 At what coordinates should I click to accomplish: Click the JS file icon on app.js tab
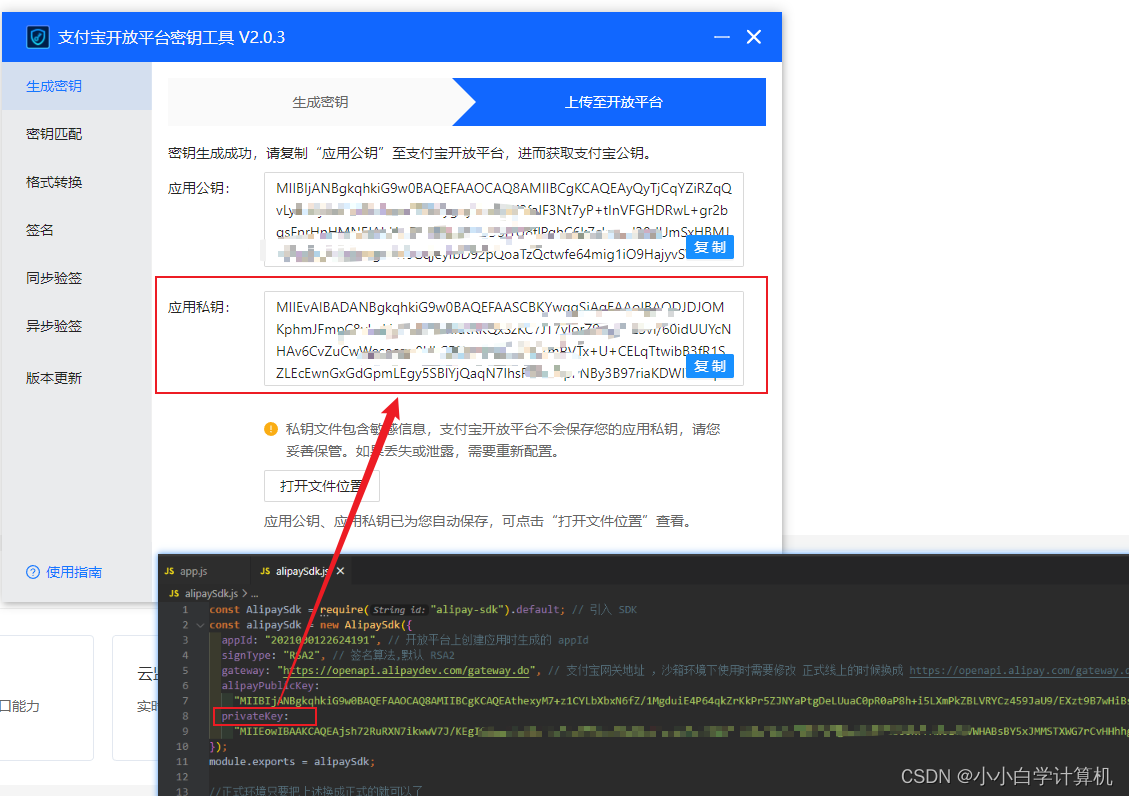tap(170, 571)
